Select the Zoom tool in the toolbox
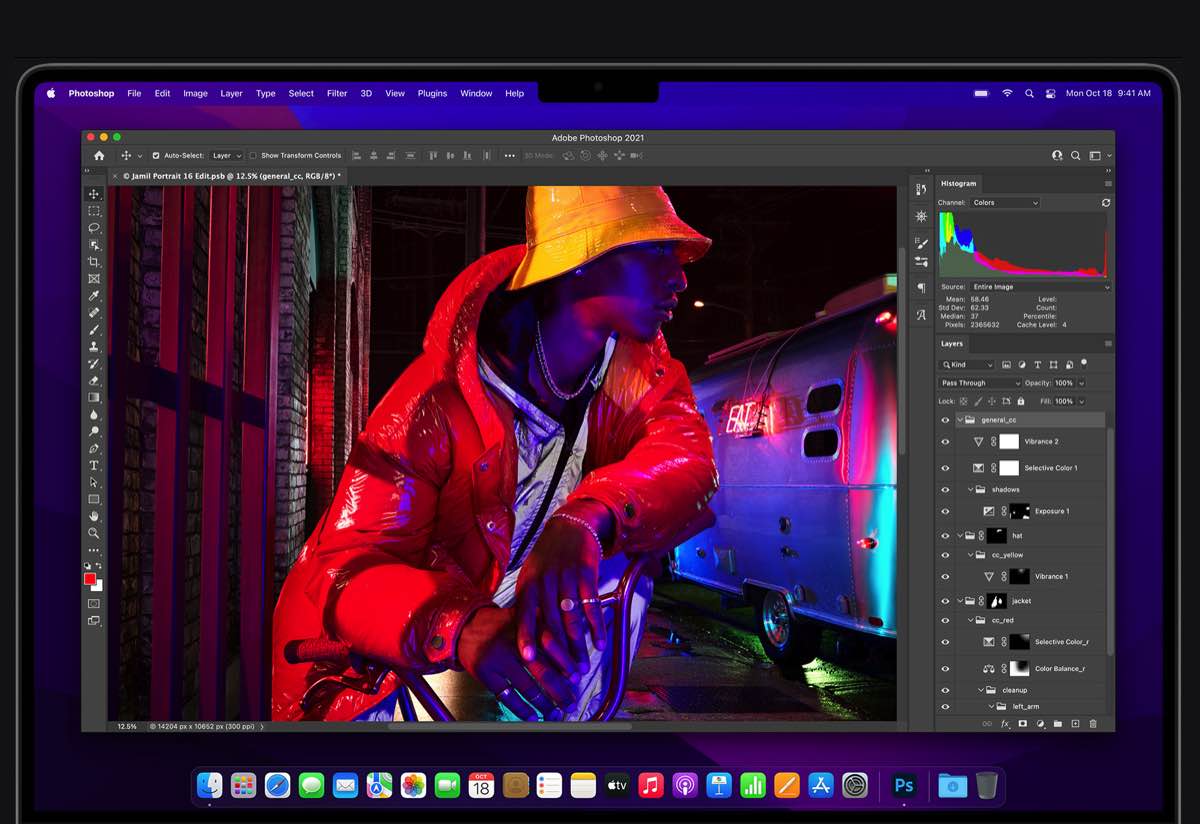 94,533
